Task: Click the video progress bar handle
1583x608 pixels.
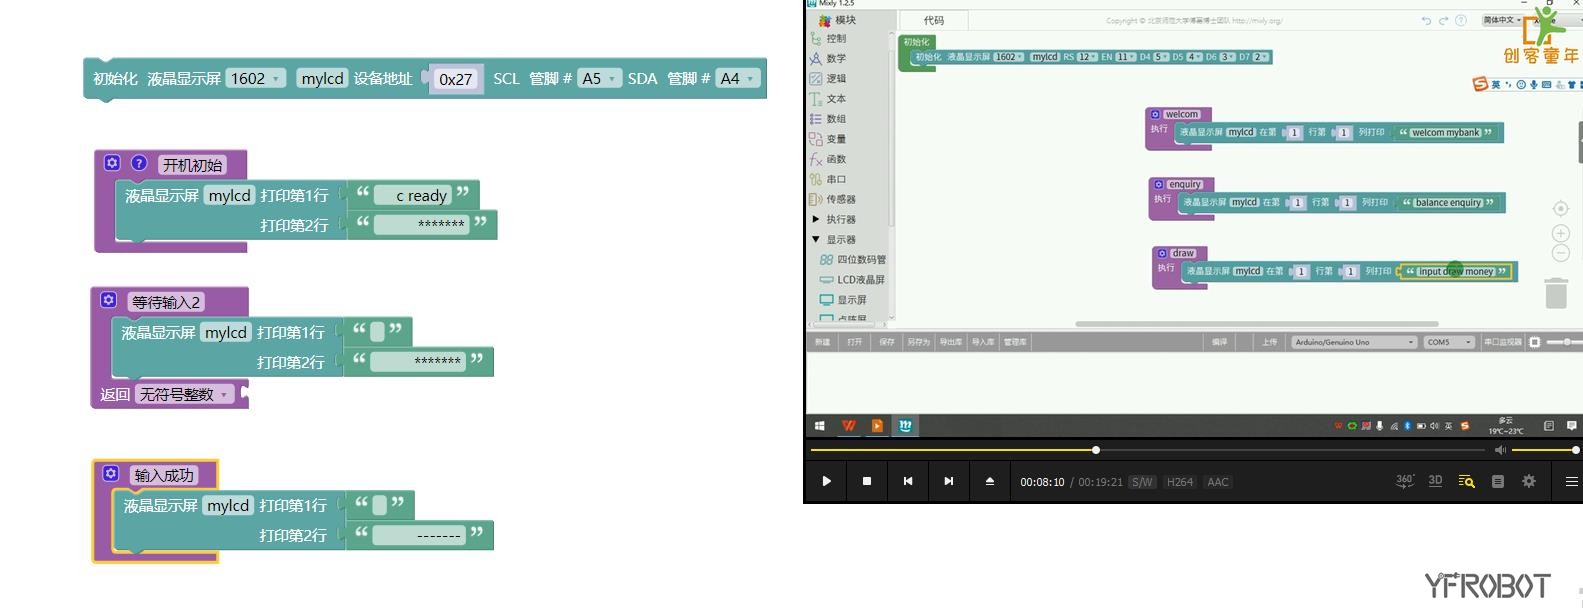Action: coord(1096,450)
